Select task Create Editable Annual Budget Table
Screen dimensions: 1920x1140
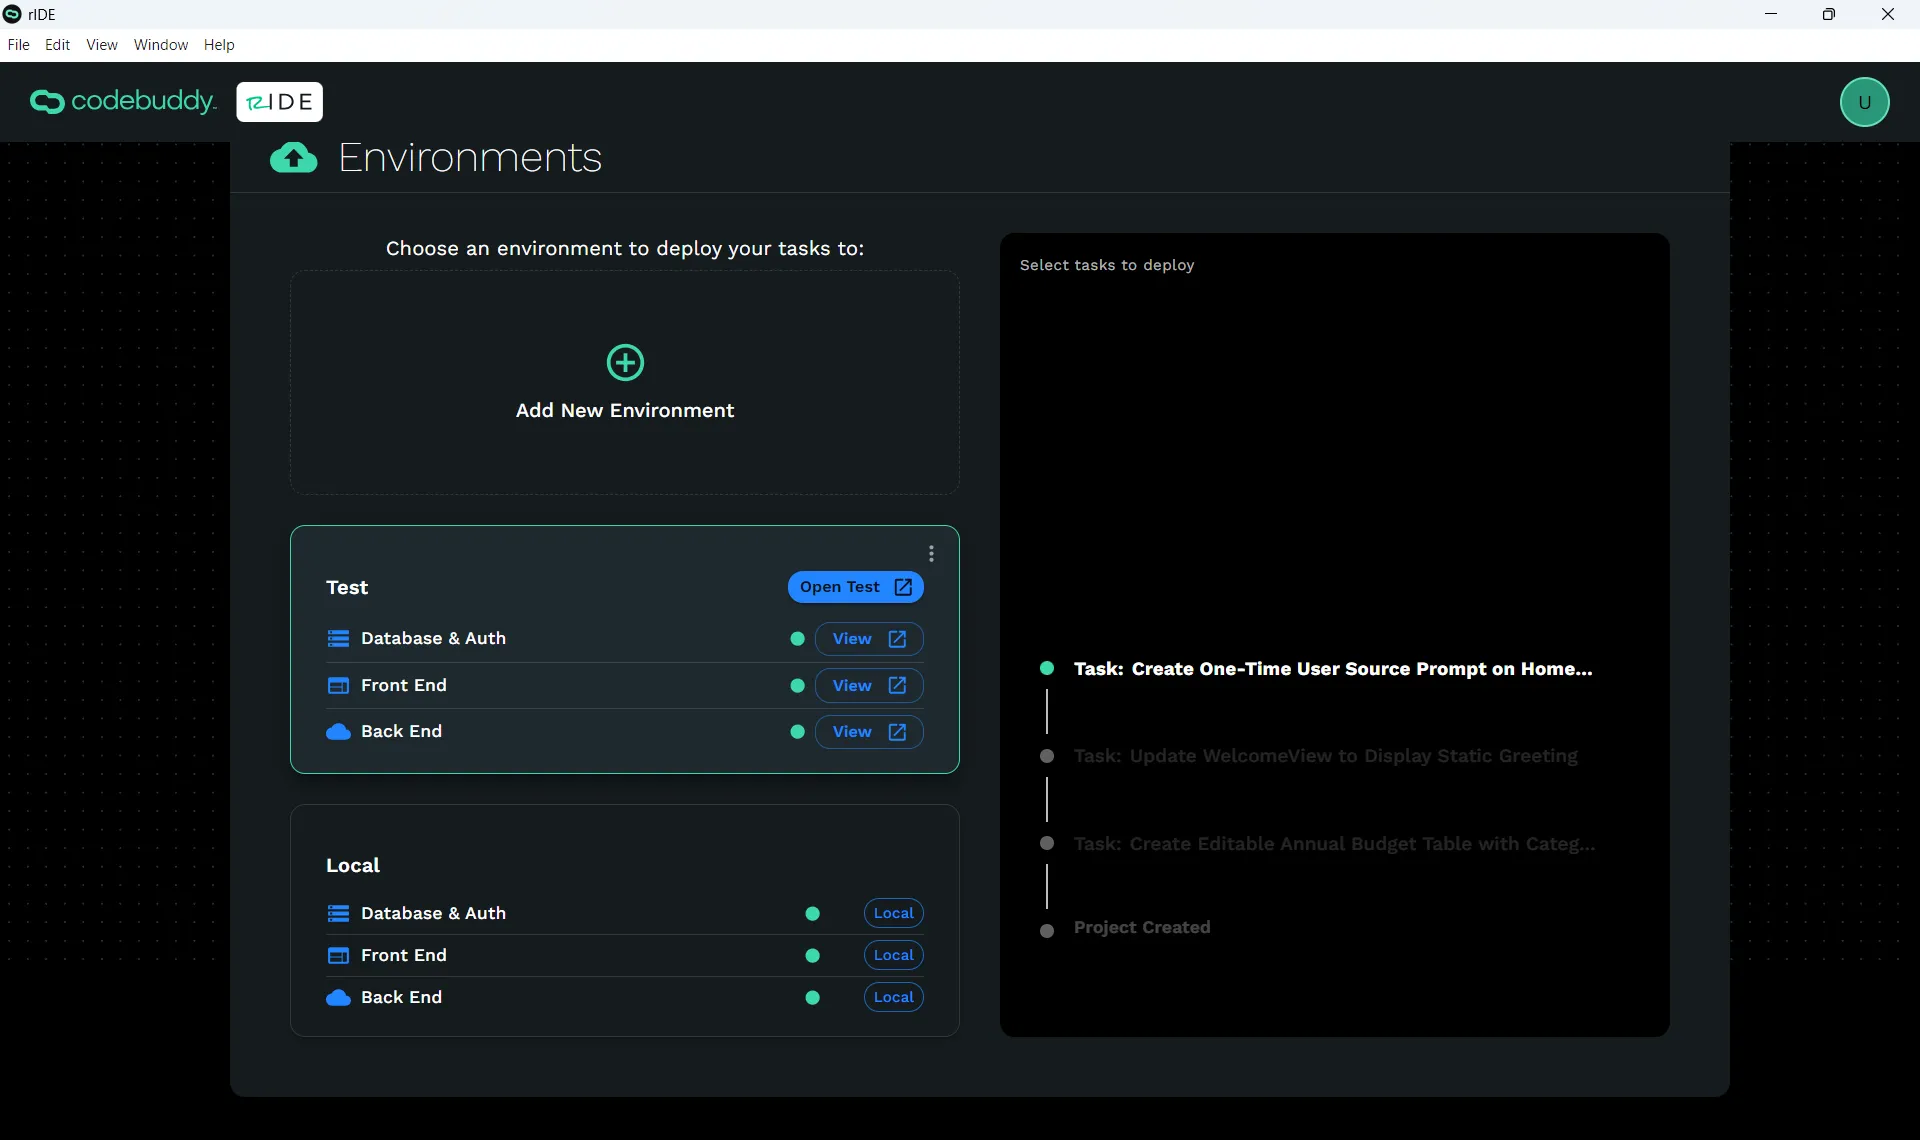pos(1334,844)
